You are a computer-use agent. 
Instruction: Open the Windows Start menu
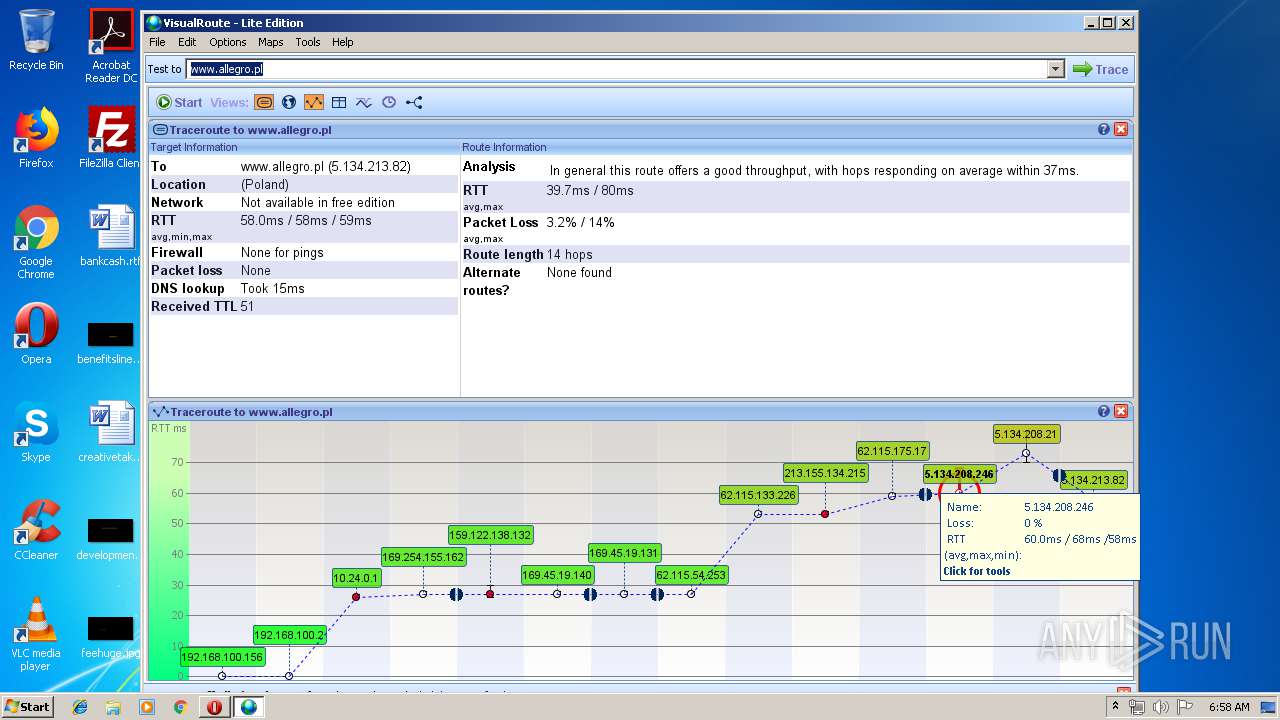pyautogui.click(x=28, y=706)
